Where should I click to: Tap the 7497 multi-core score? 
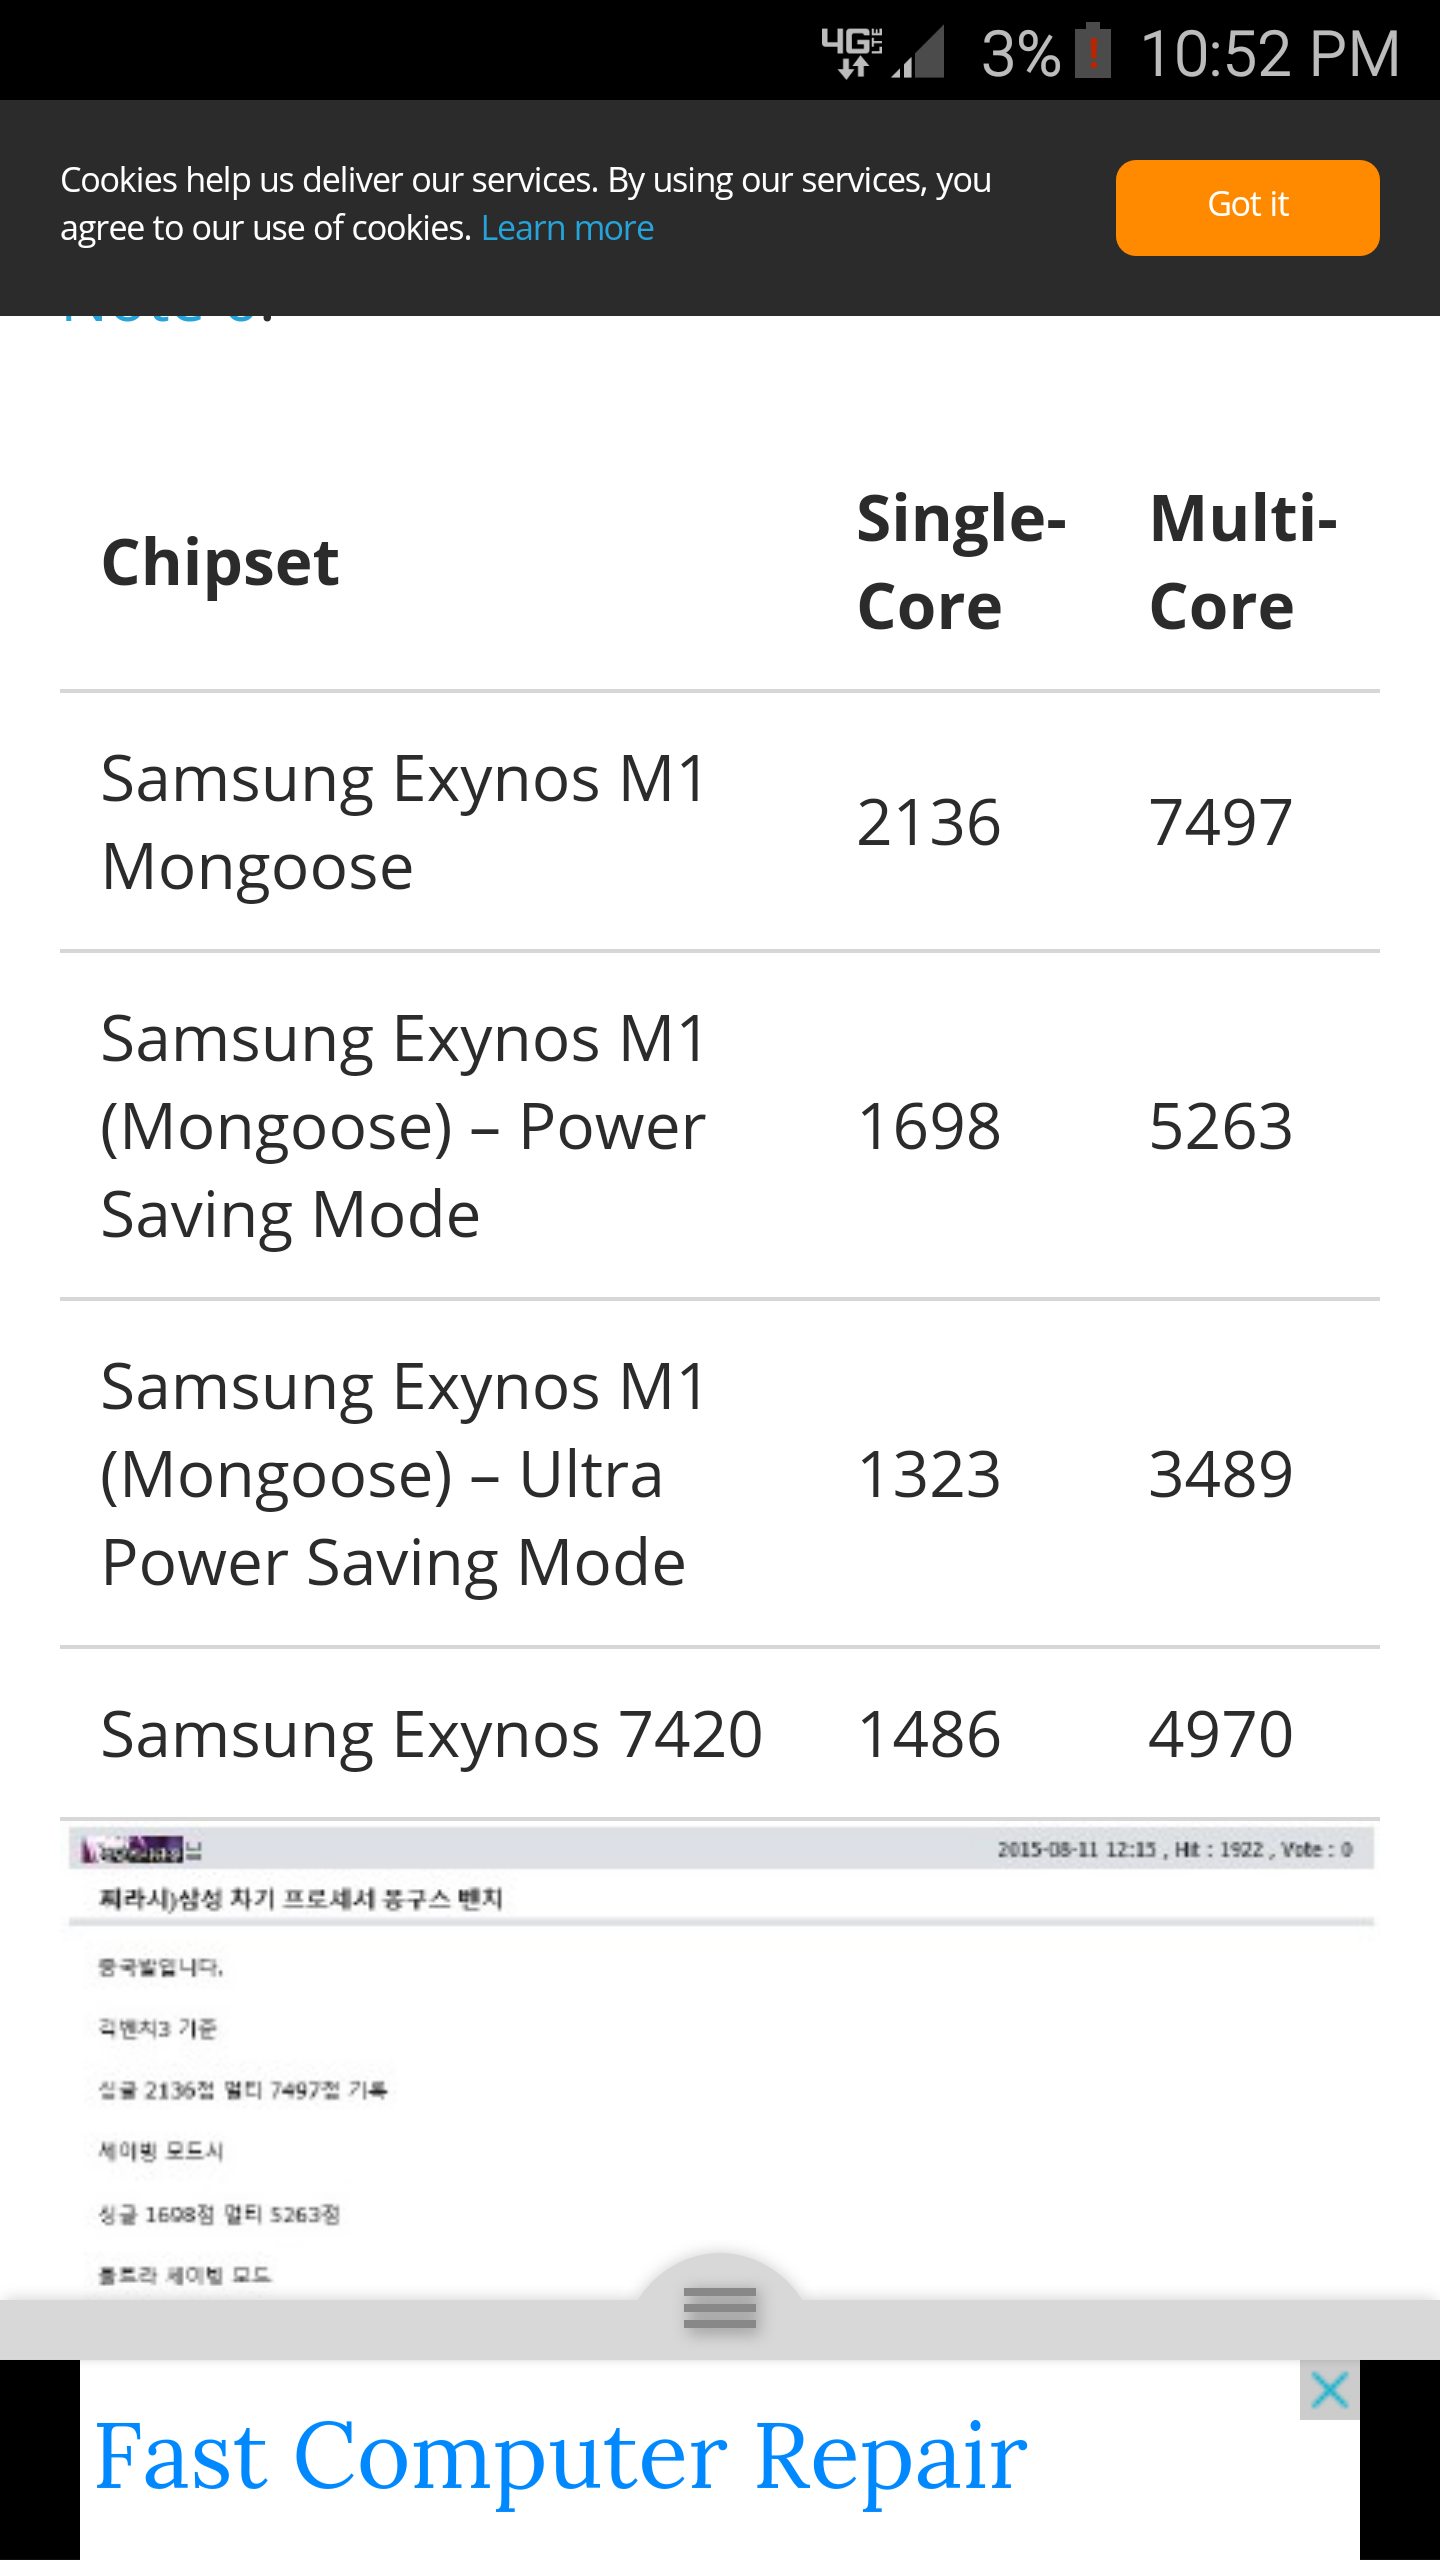(x=1221, y=823)
